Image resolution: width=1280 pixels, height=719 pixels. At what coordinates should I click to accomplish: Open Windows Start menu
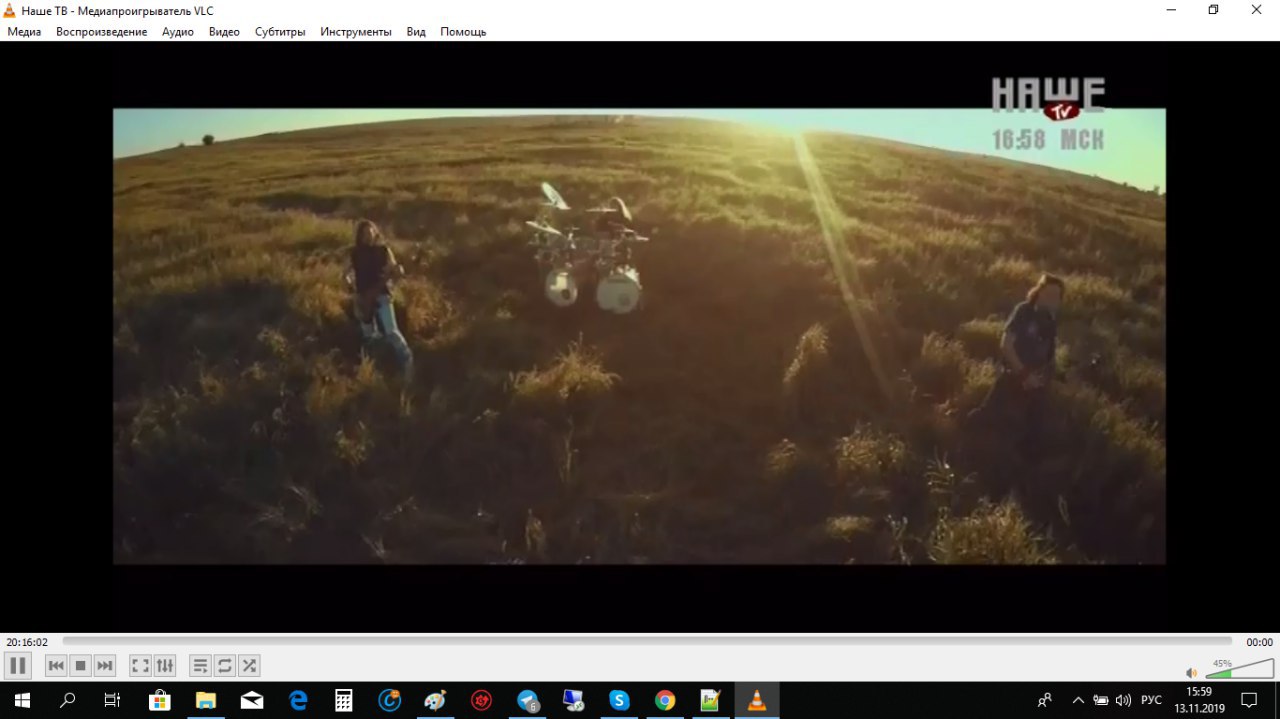coord(21,700)
